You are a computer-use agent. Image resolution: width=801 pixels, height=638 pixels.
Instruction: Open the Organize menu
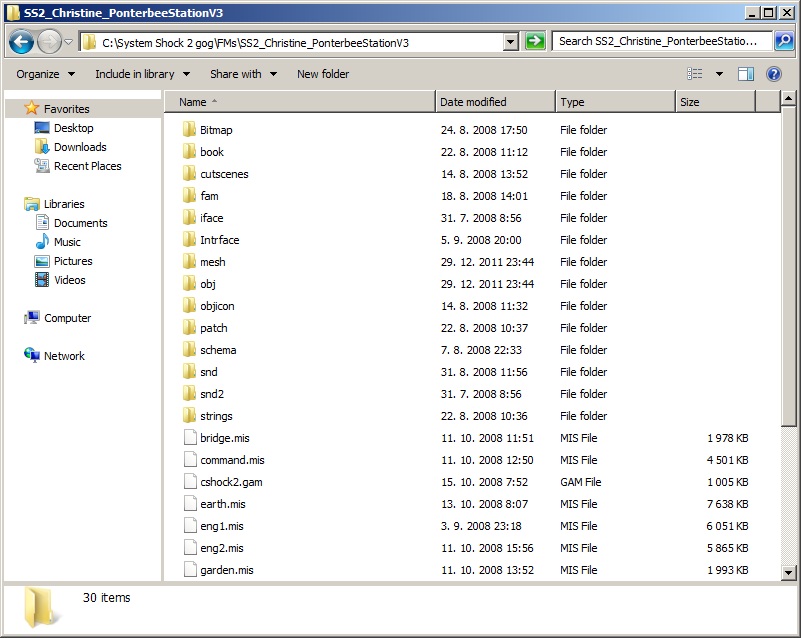tap(45, 74)
